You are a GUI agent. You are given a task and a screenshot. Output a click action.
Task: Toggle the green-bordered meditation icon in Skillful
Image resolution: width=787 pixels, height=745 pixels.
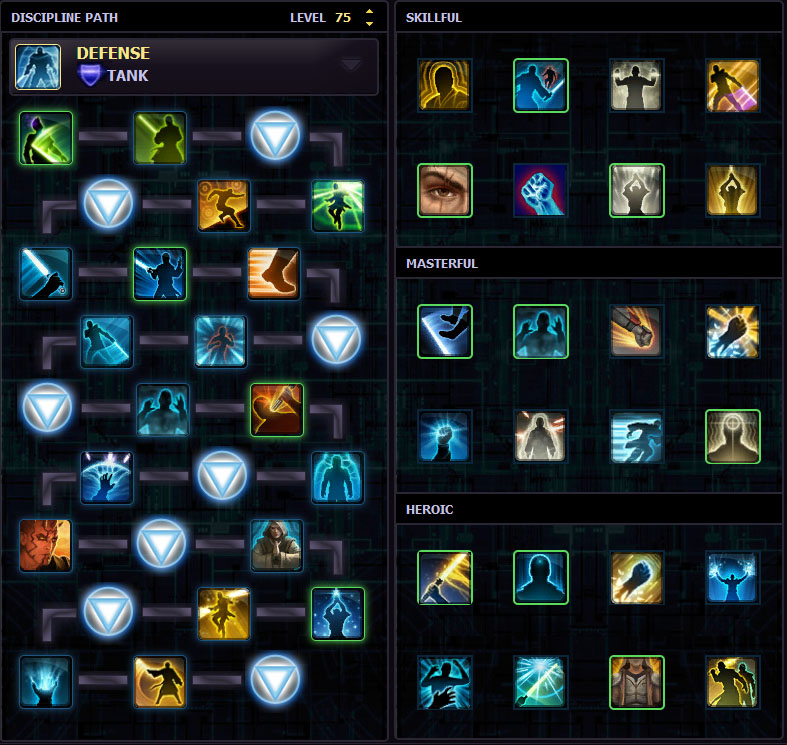pyautogui.click(x=636, y=190)
